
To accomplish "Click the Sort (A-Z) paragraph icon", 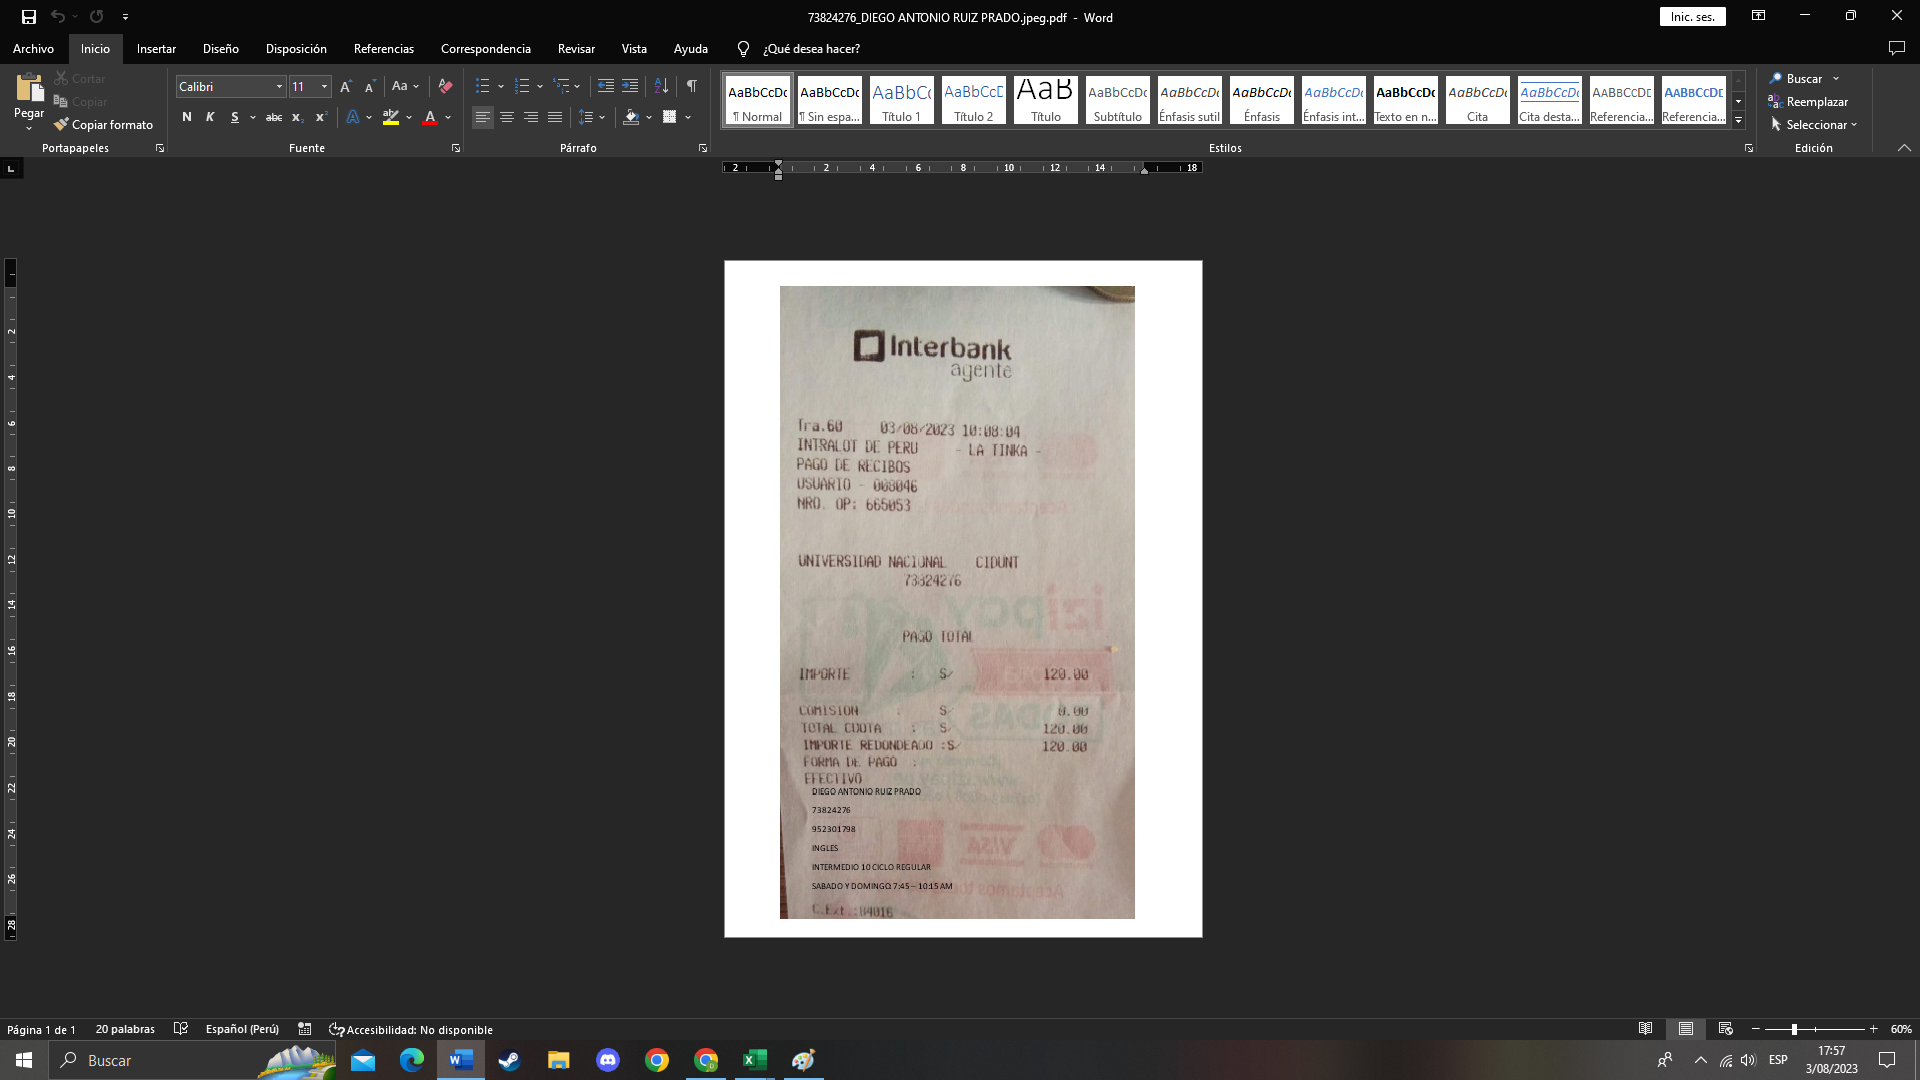I will point(661,87).
